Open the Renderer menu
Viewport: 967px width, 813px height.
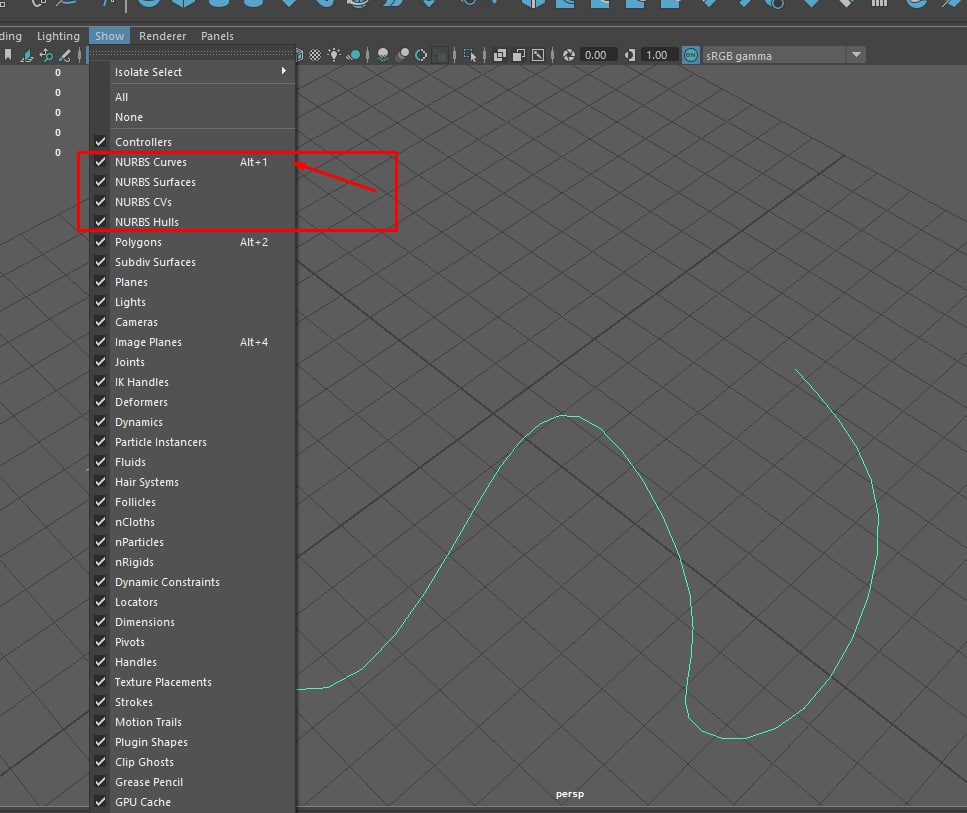pos(162,36)
